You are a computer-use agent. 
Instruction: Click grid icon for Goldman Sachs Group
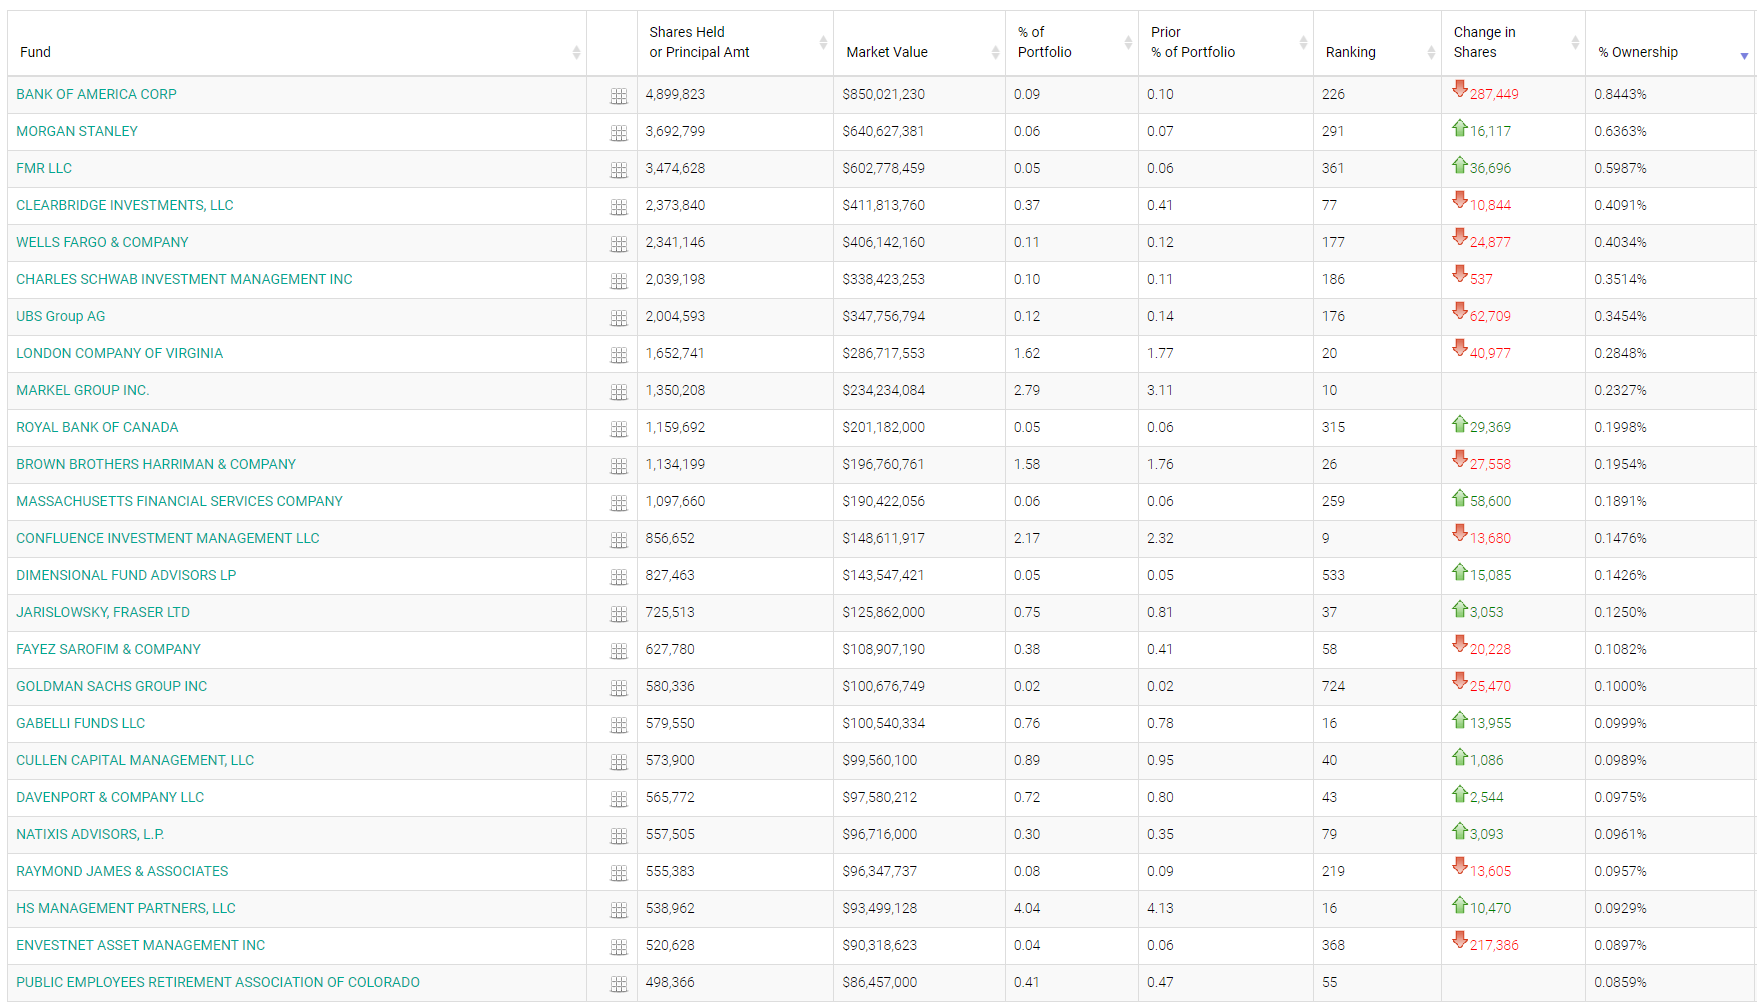(619, 688)
